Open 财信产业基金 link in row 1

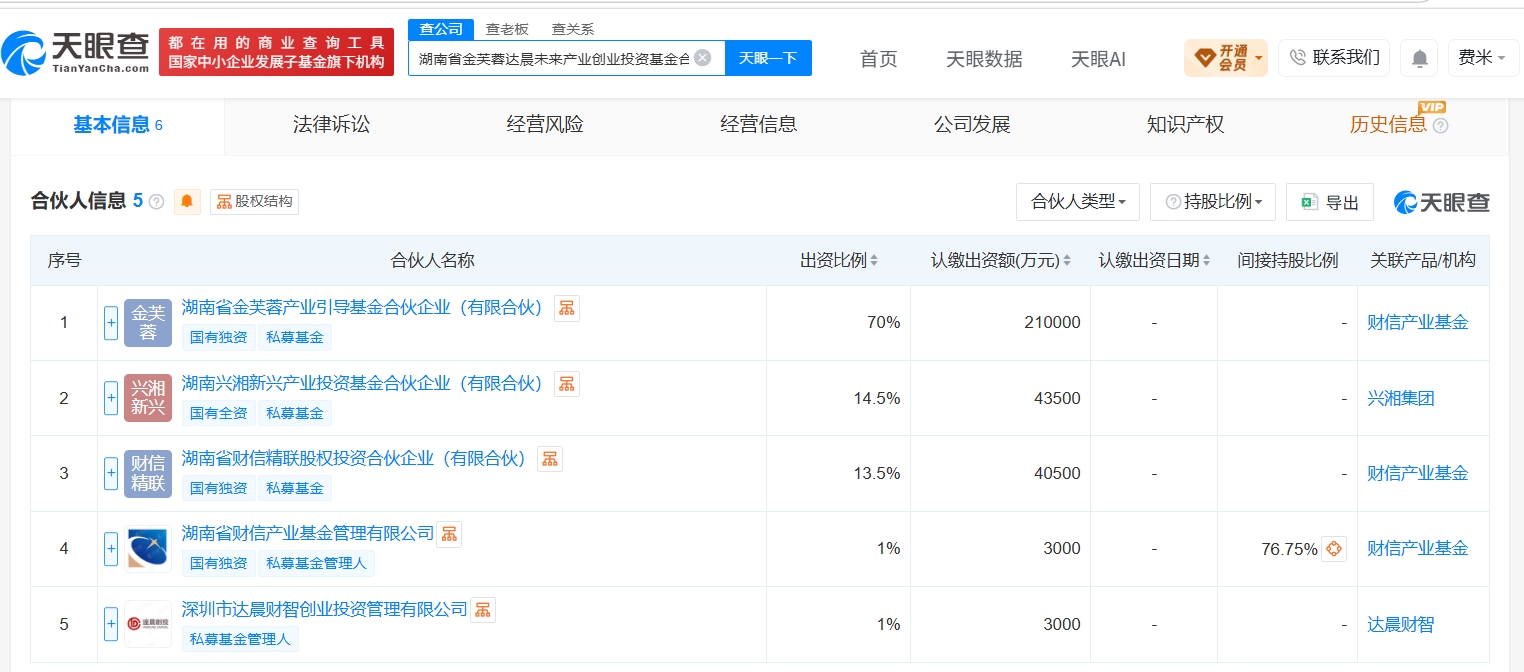1418,323
